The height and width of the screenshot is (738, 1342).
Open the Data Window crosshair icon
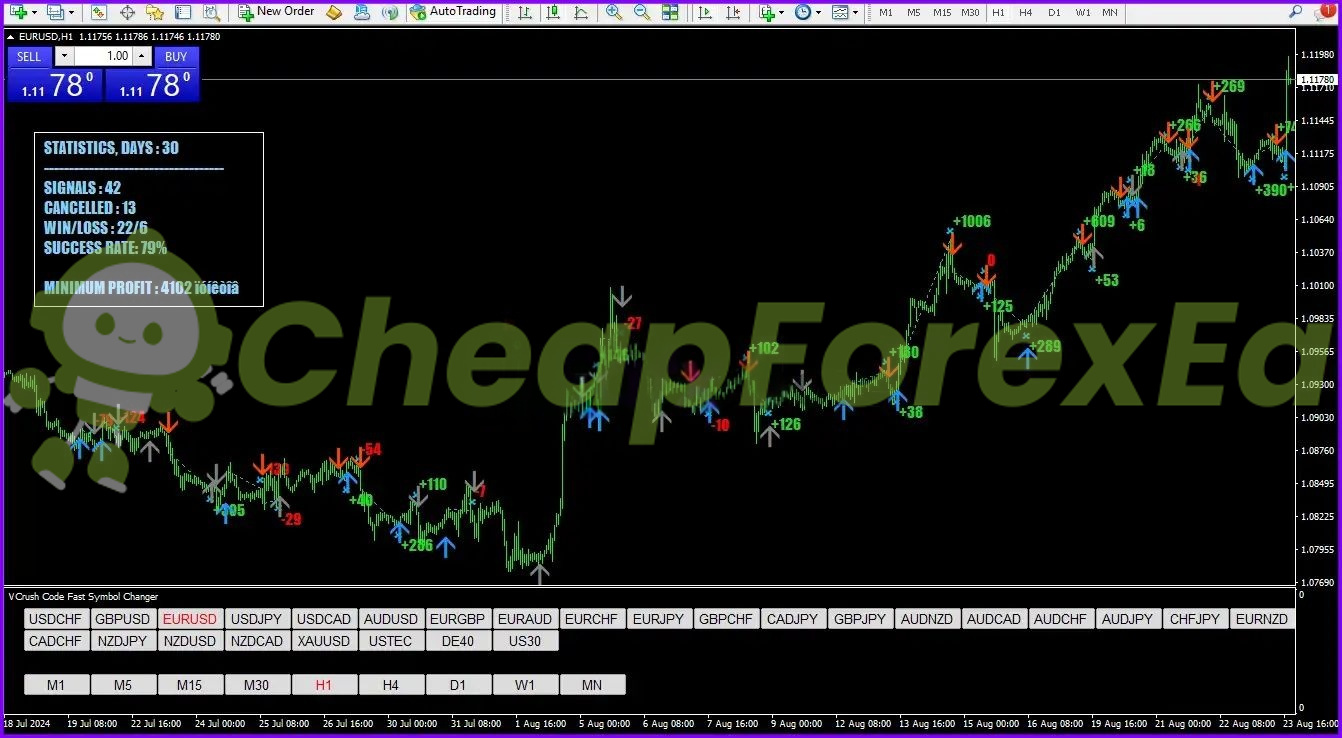coord(127,12)
